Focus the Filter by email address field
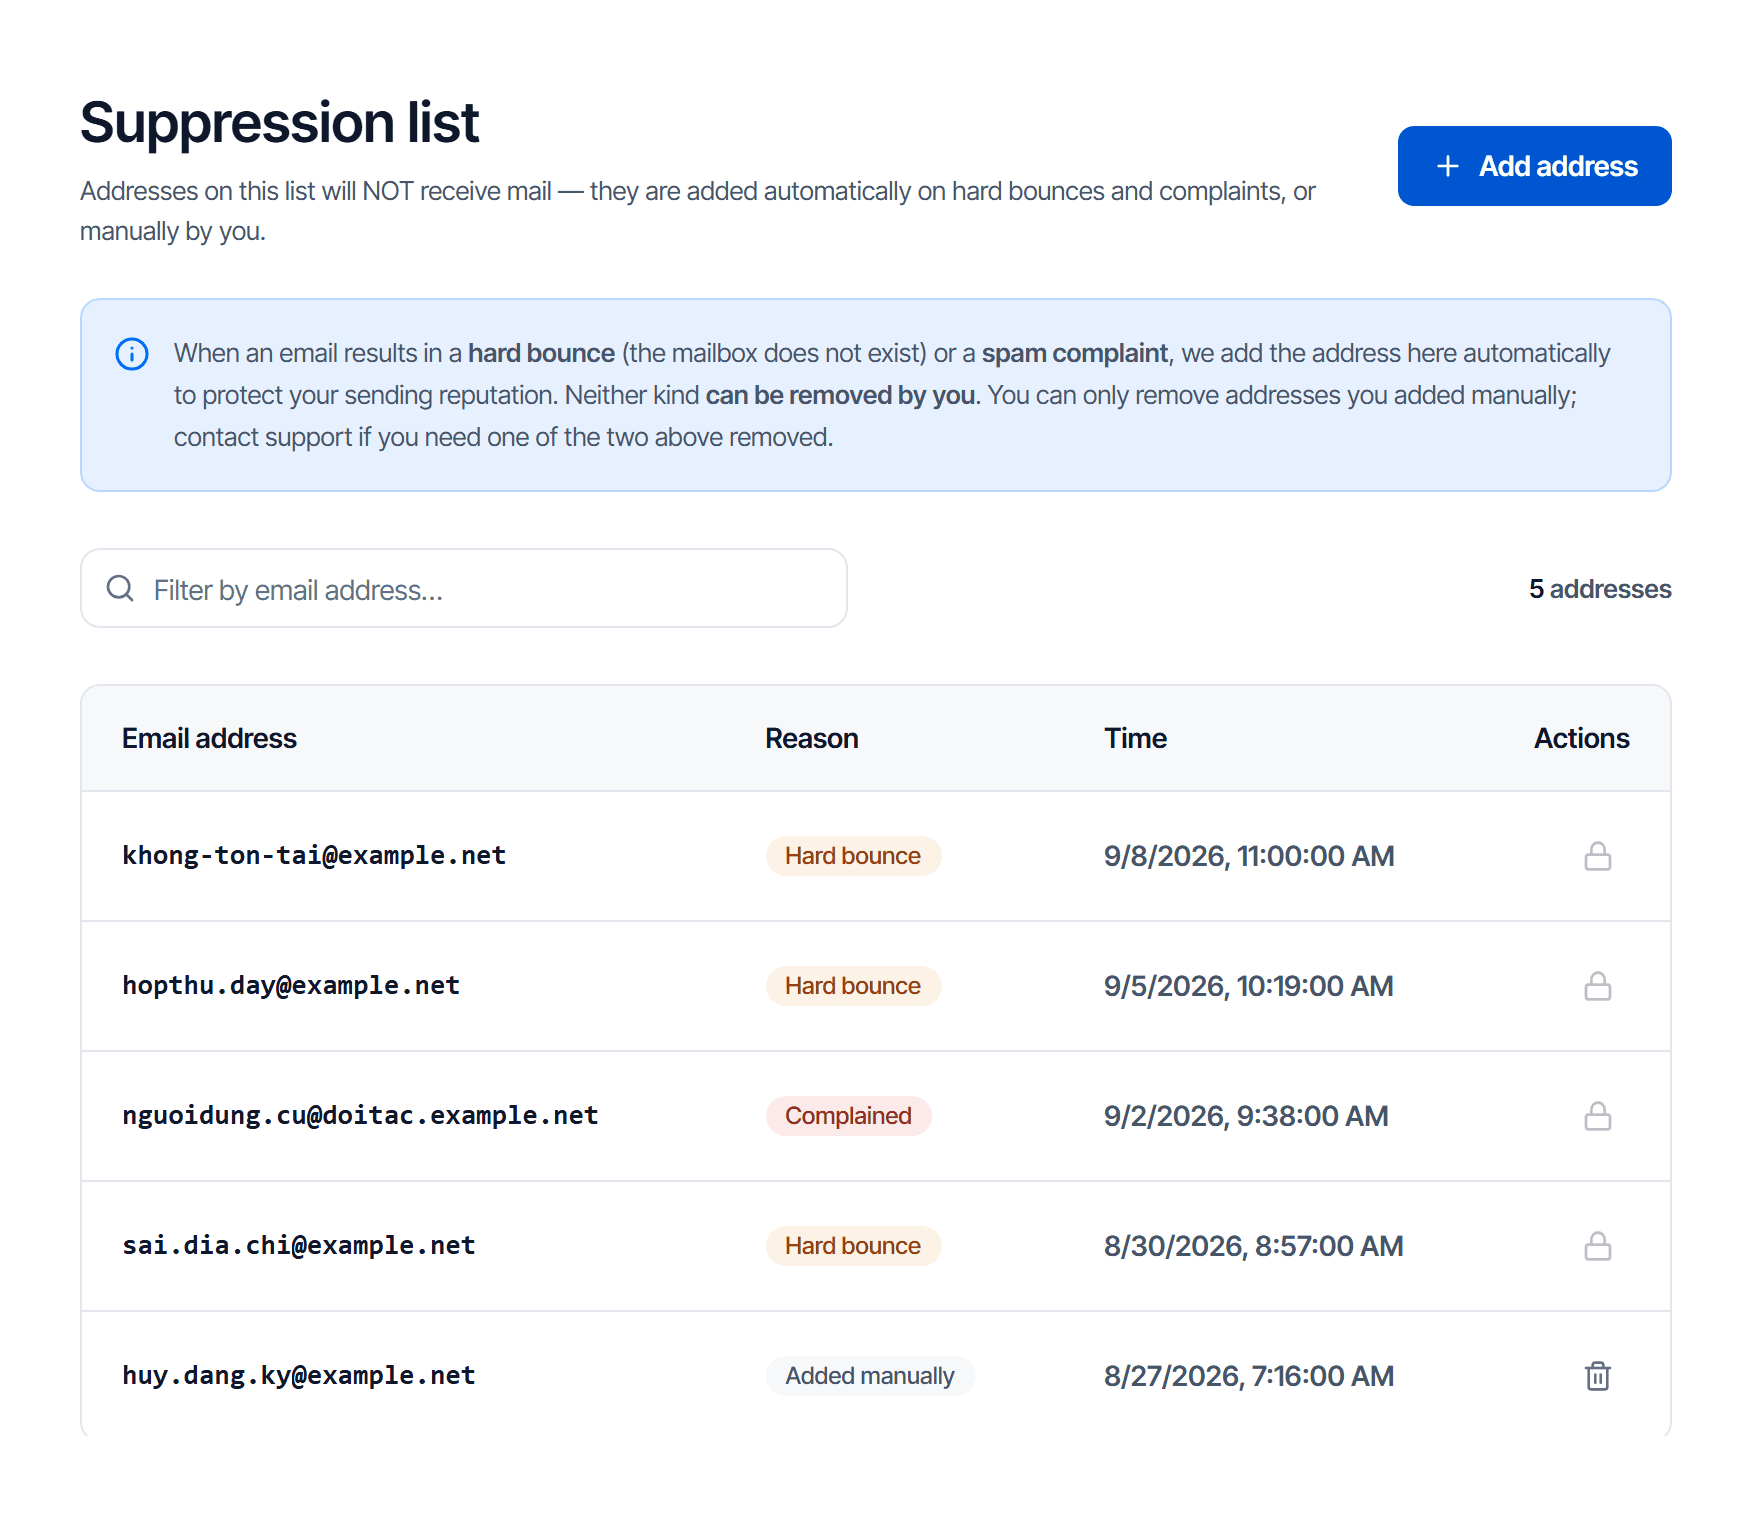Screen dimensions: 1752x1533 point(464,588)
